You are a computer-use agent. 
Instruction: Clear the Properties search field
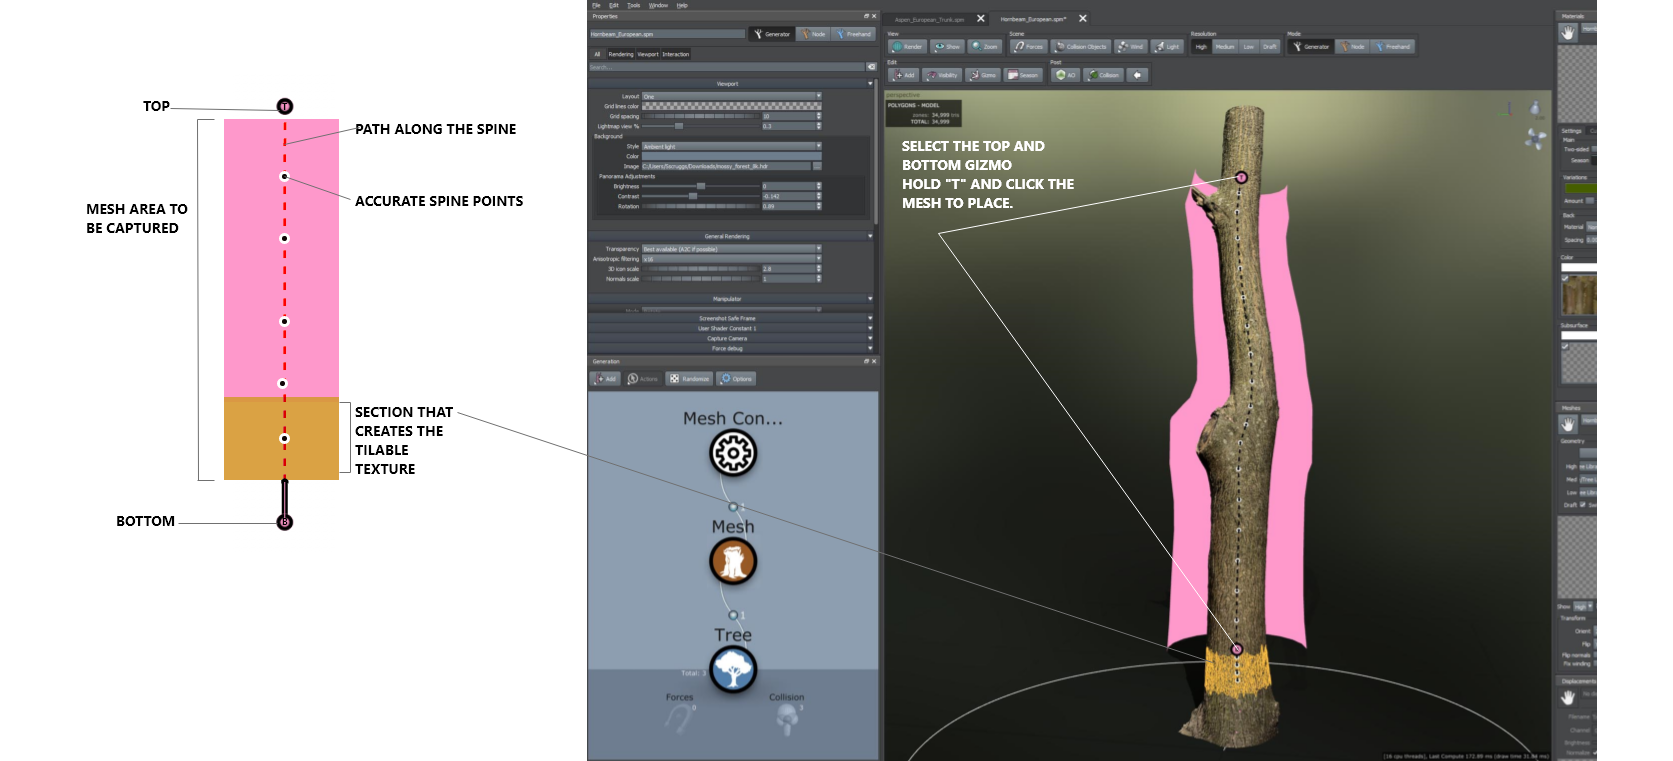[871, 67]
